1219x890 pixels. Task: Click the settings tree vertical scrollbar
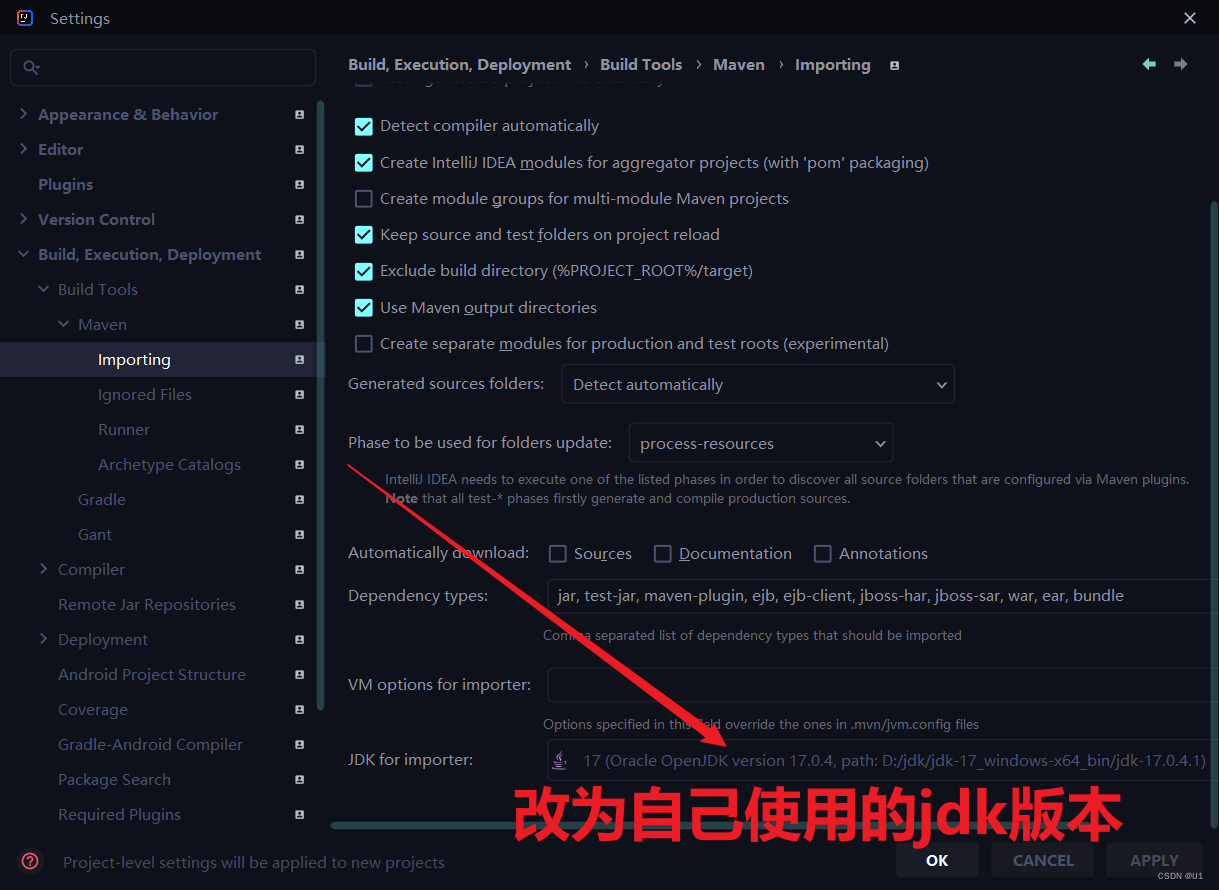point(321,405)
